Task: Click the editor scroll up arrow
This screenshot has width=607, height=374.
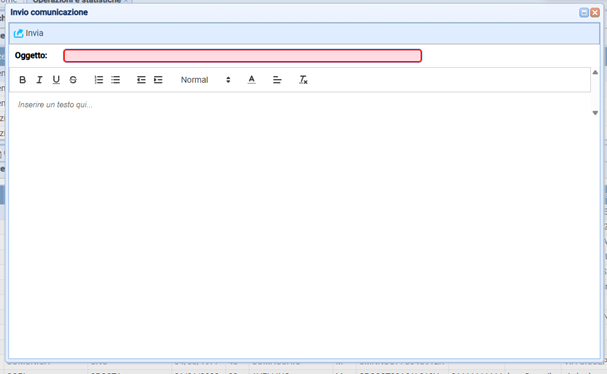Action: coord(595,72)
